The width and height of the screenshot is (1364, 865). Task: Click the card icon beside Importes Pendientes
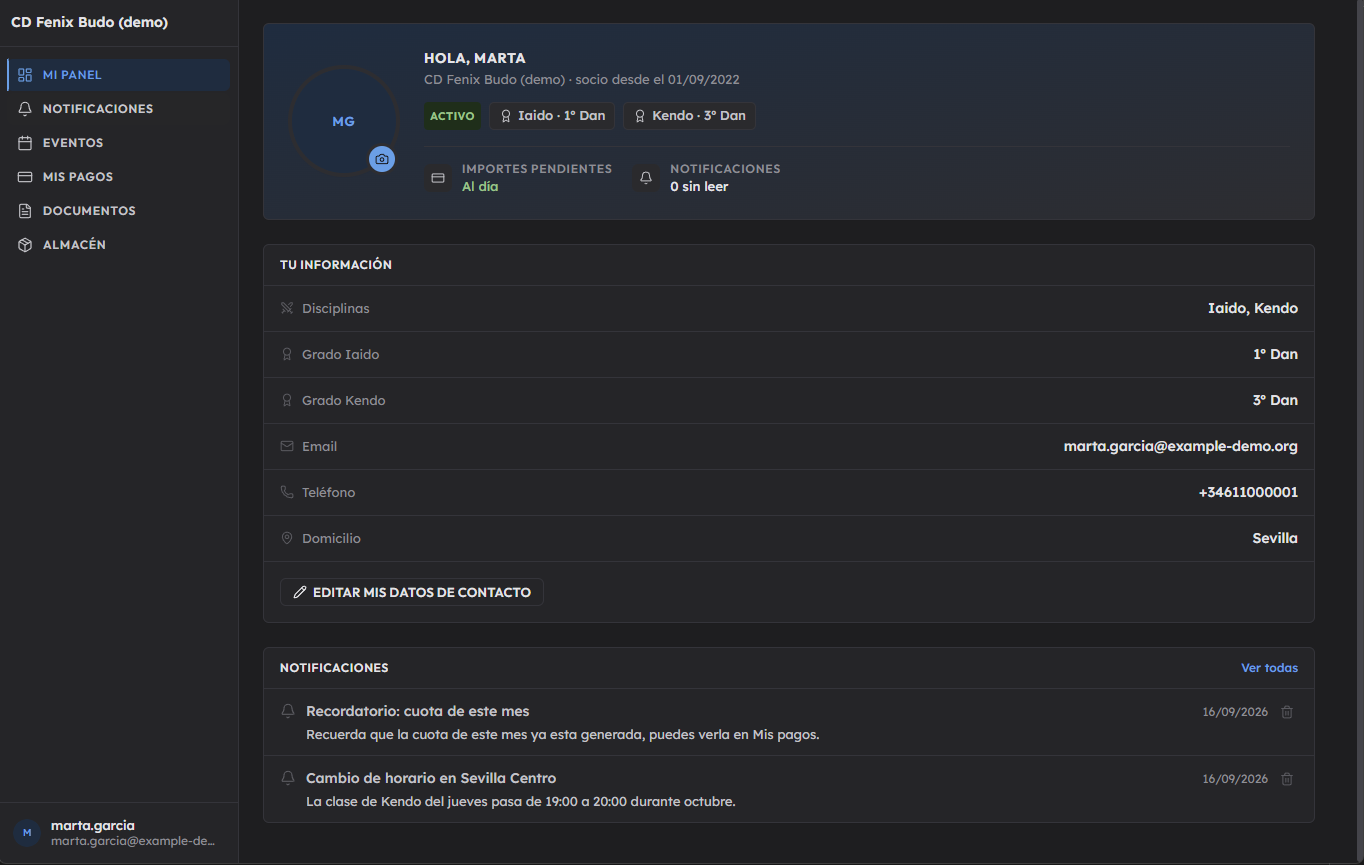[x=437, y=178]
